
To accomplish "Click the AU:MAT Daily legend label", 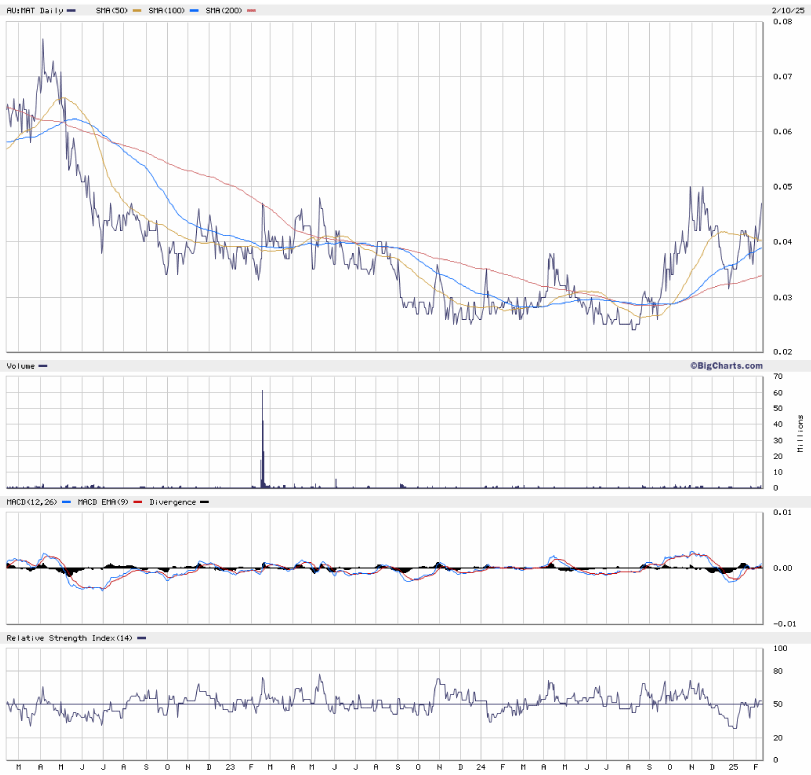I will (x=36, y=10).
